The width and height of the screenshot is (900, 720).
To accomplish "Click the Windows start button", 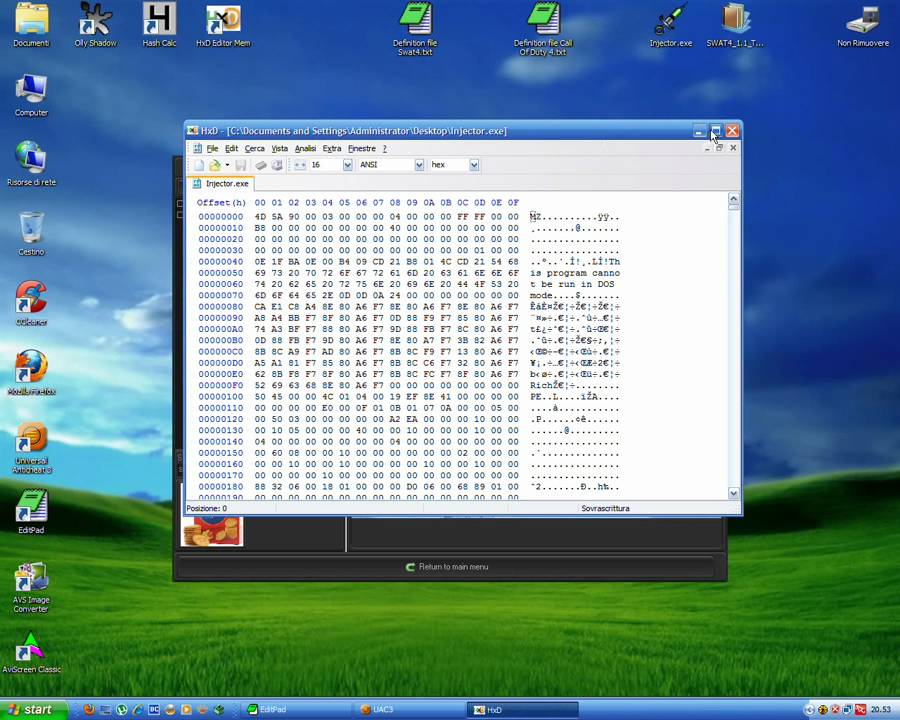I will pos(33,710).
